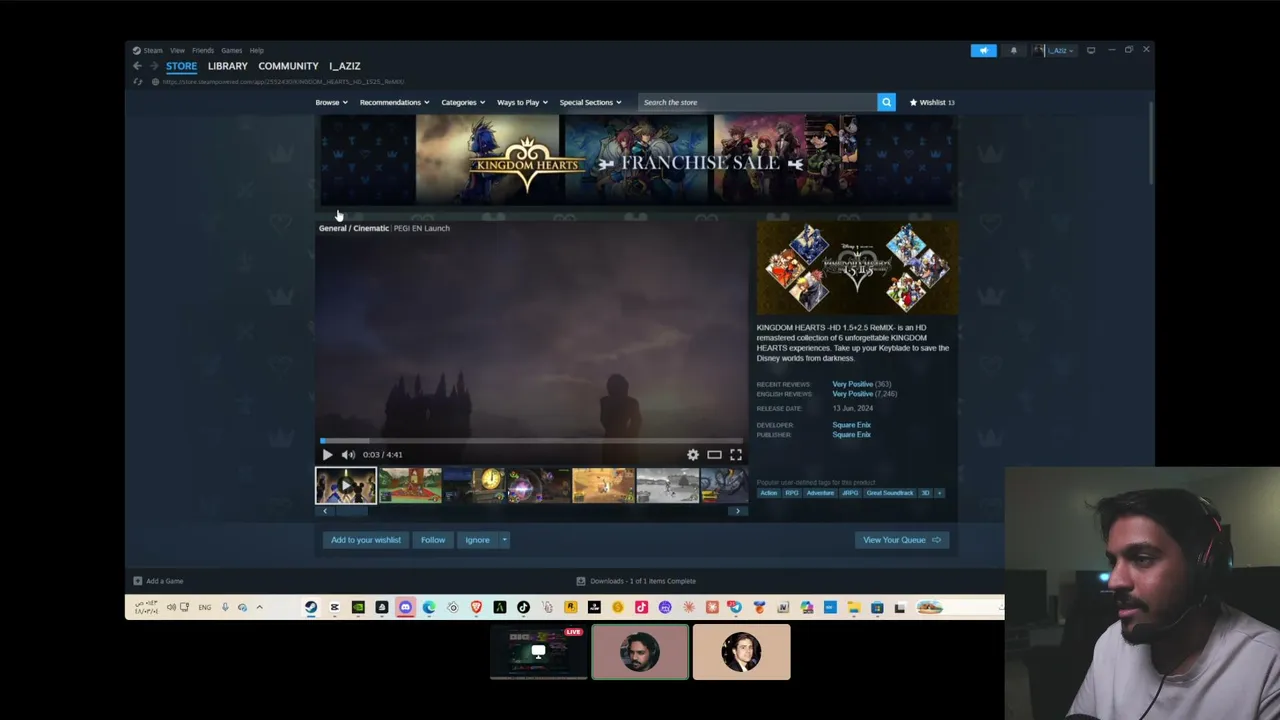Show hidden system tray icons
The width and height of the screenshot is (1280, 720).
click(x=259, y=607)
